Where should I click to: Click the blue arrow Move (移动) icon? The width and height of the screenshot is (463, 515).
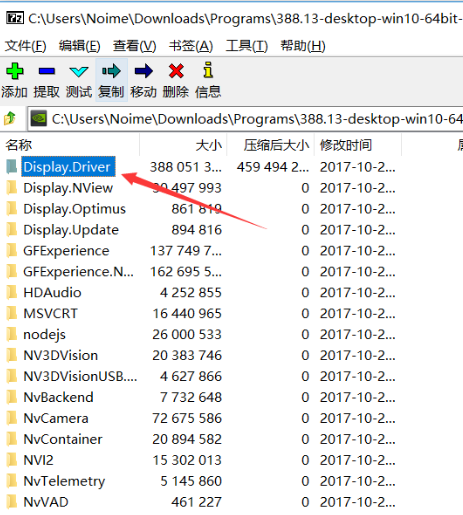(144, 71)
